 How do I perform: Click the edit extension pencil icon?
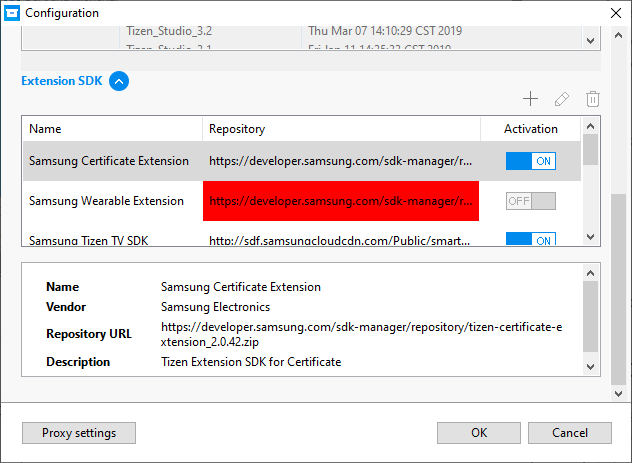click(x=562, y=99)
